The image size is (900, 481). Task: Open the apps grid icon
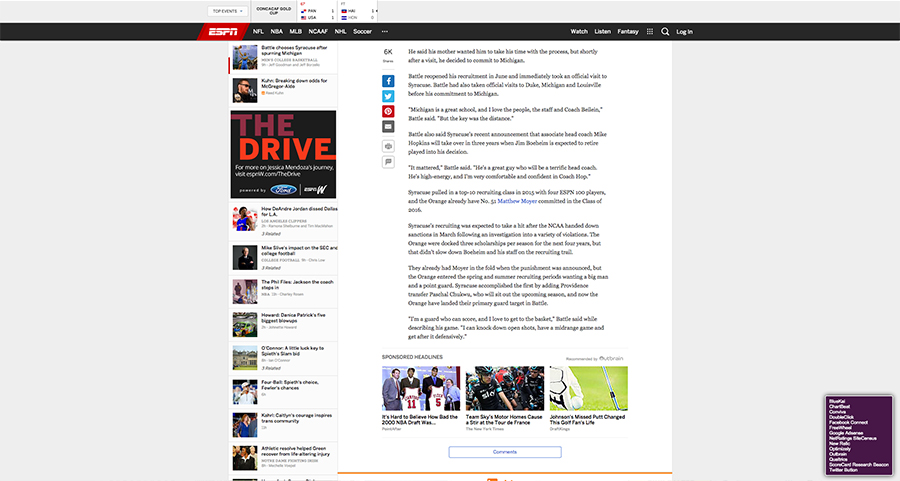pos(650,32)
